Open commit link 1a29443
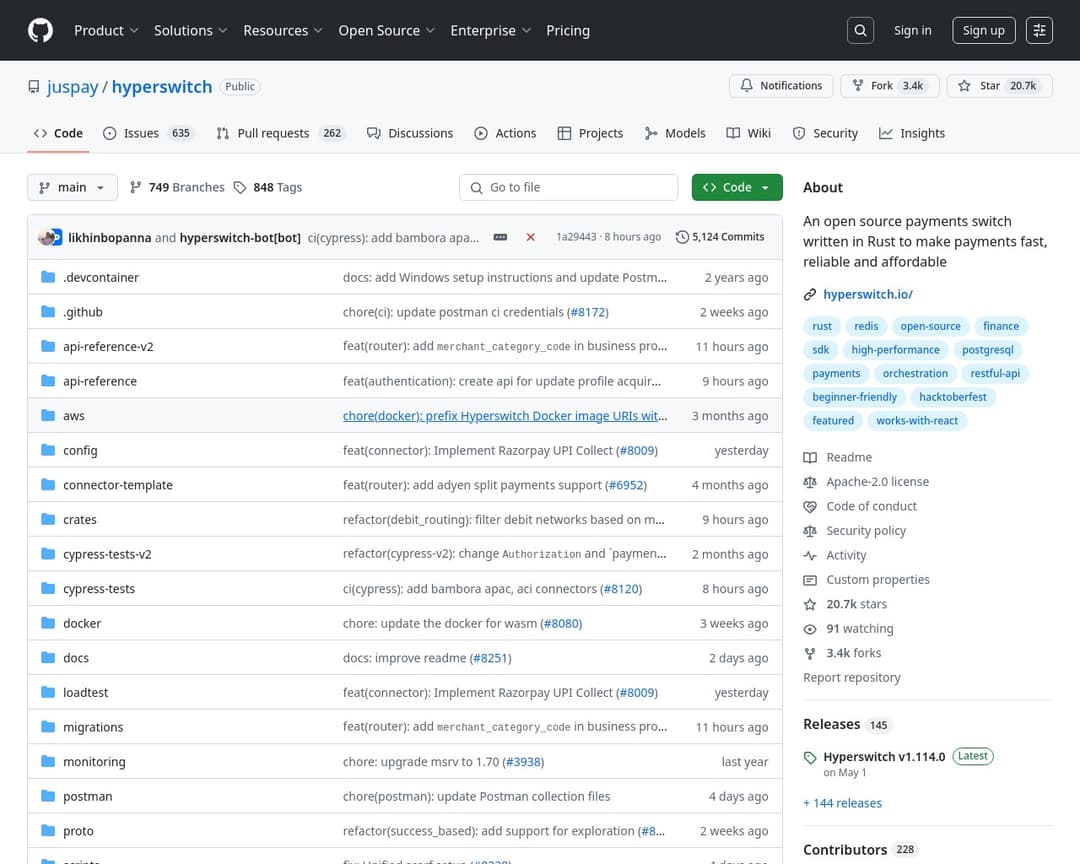The width and height of the screenshot is (1080, 864). 576,237
